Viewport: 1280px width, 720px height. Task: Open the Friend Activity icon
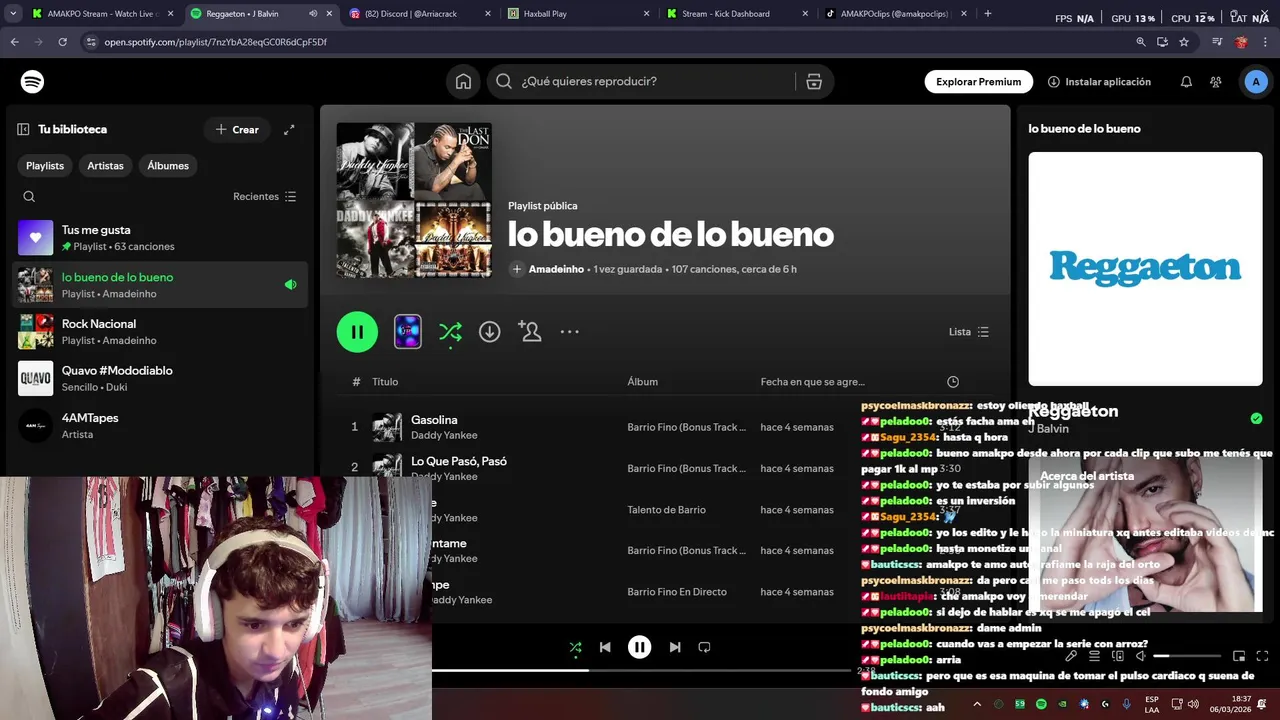coord(1215,82)
